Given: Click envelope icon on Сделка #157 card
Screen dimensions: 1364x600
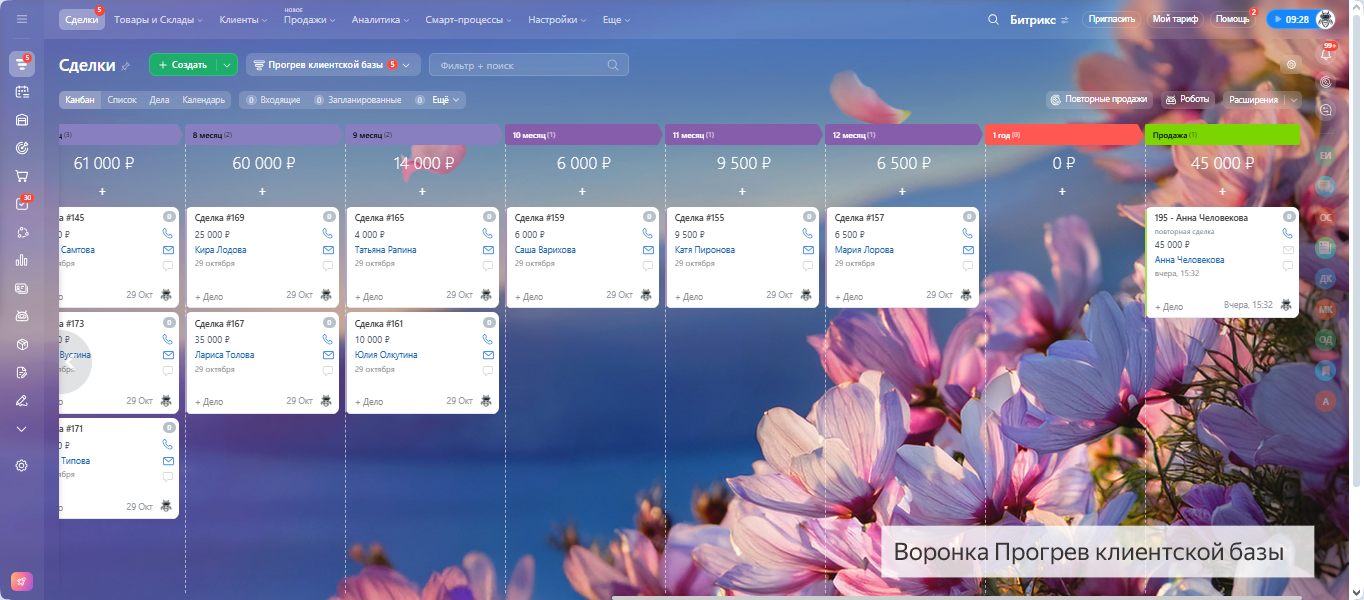Looking at the screenshot, I should (x=967, y=250).
